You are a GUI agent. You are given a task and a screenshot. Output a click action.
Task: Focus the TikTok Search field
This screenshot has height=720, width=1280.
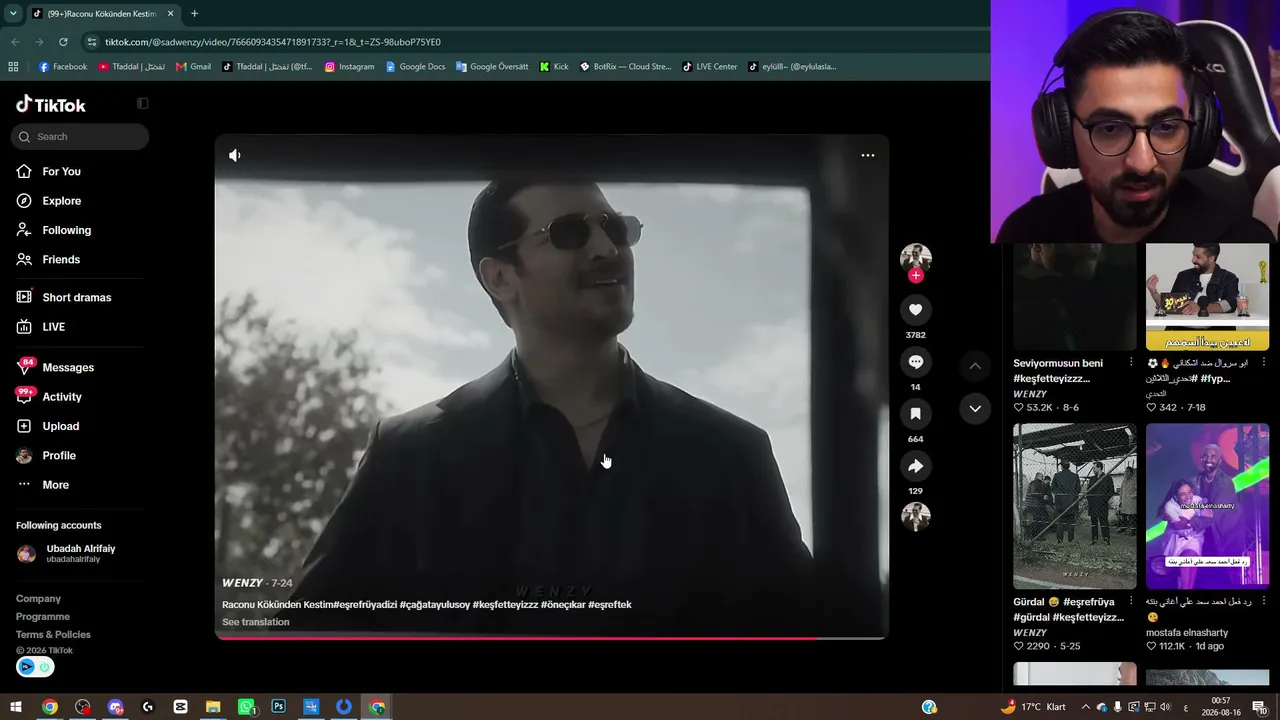pos(80,137)
